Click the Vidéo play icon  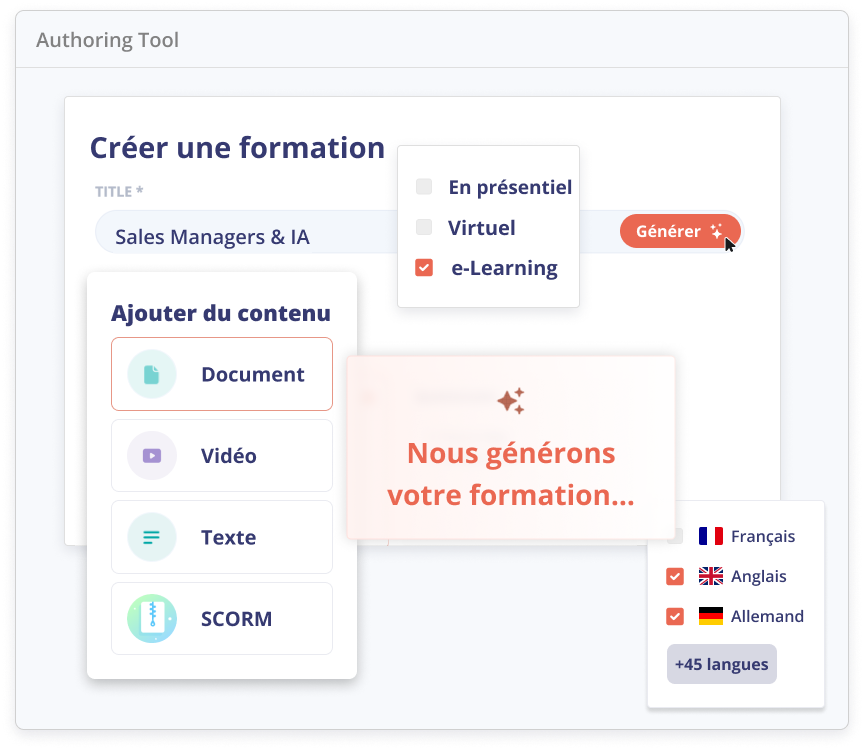[x=152, y=456]
